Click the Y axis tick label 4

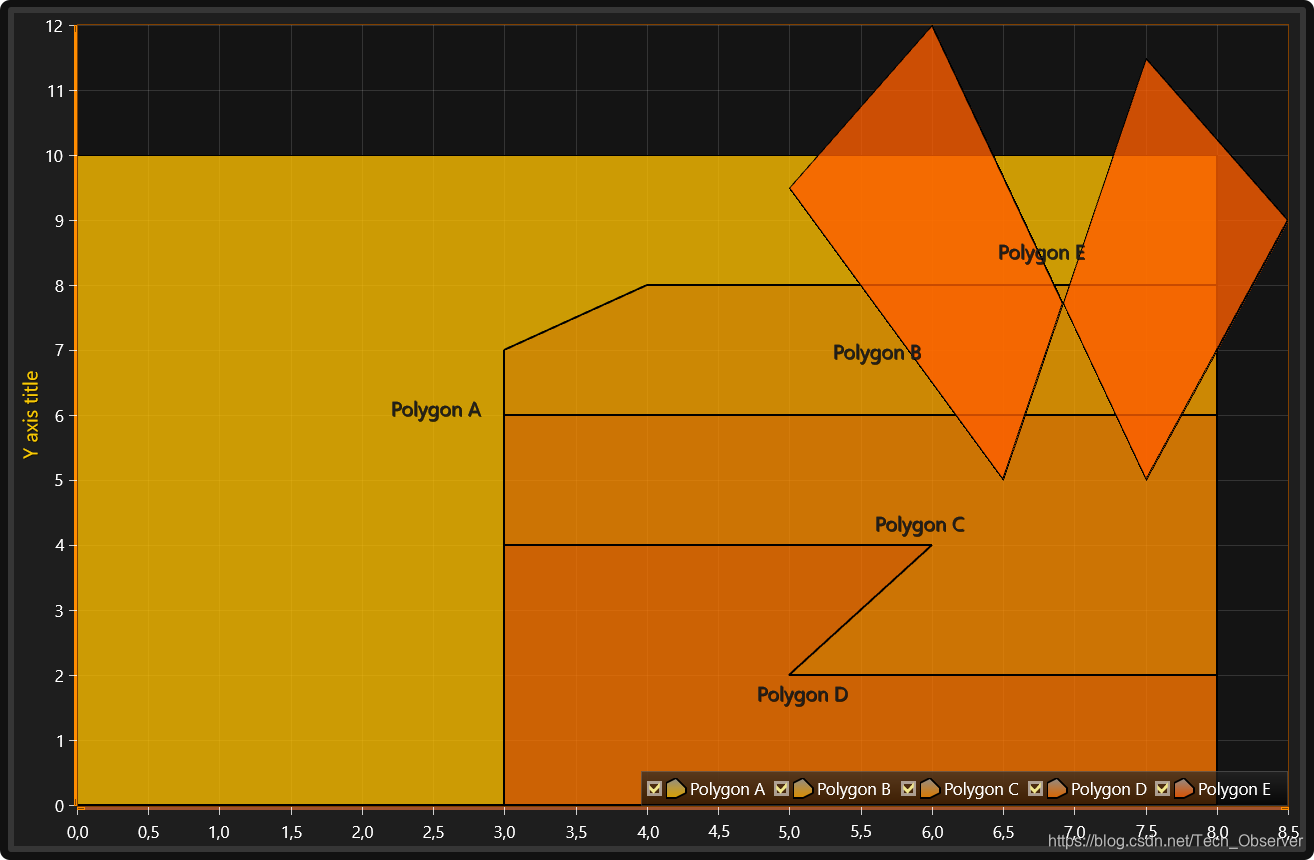coord(59,546)
